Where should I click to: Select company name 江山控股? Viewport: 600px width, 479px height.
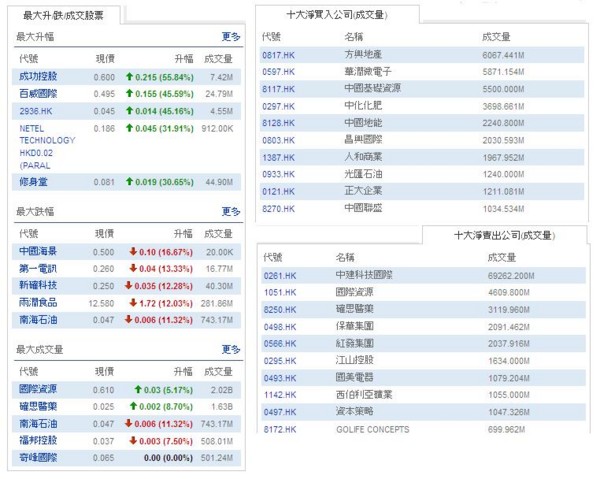pyautogui.click(x=354, y=360)
